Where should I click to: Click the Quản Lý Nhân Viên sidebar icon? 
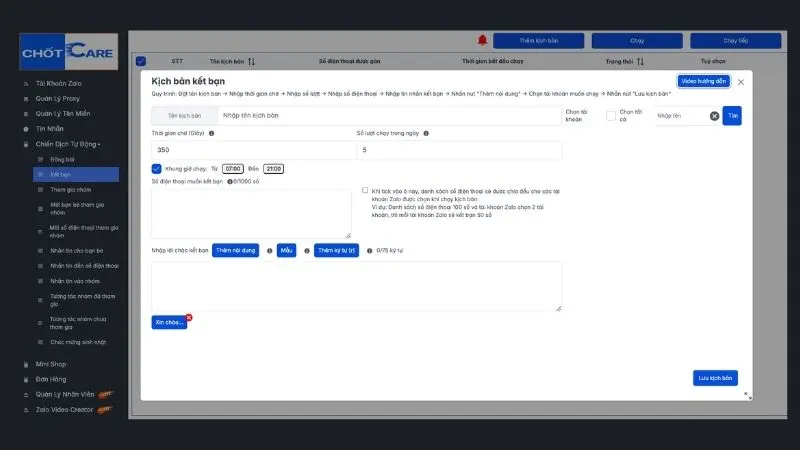[26, 395]
